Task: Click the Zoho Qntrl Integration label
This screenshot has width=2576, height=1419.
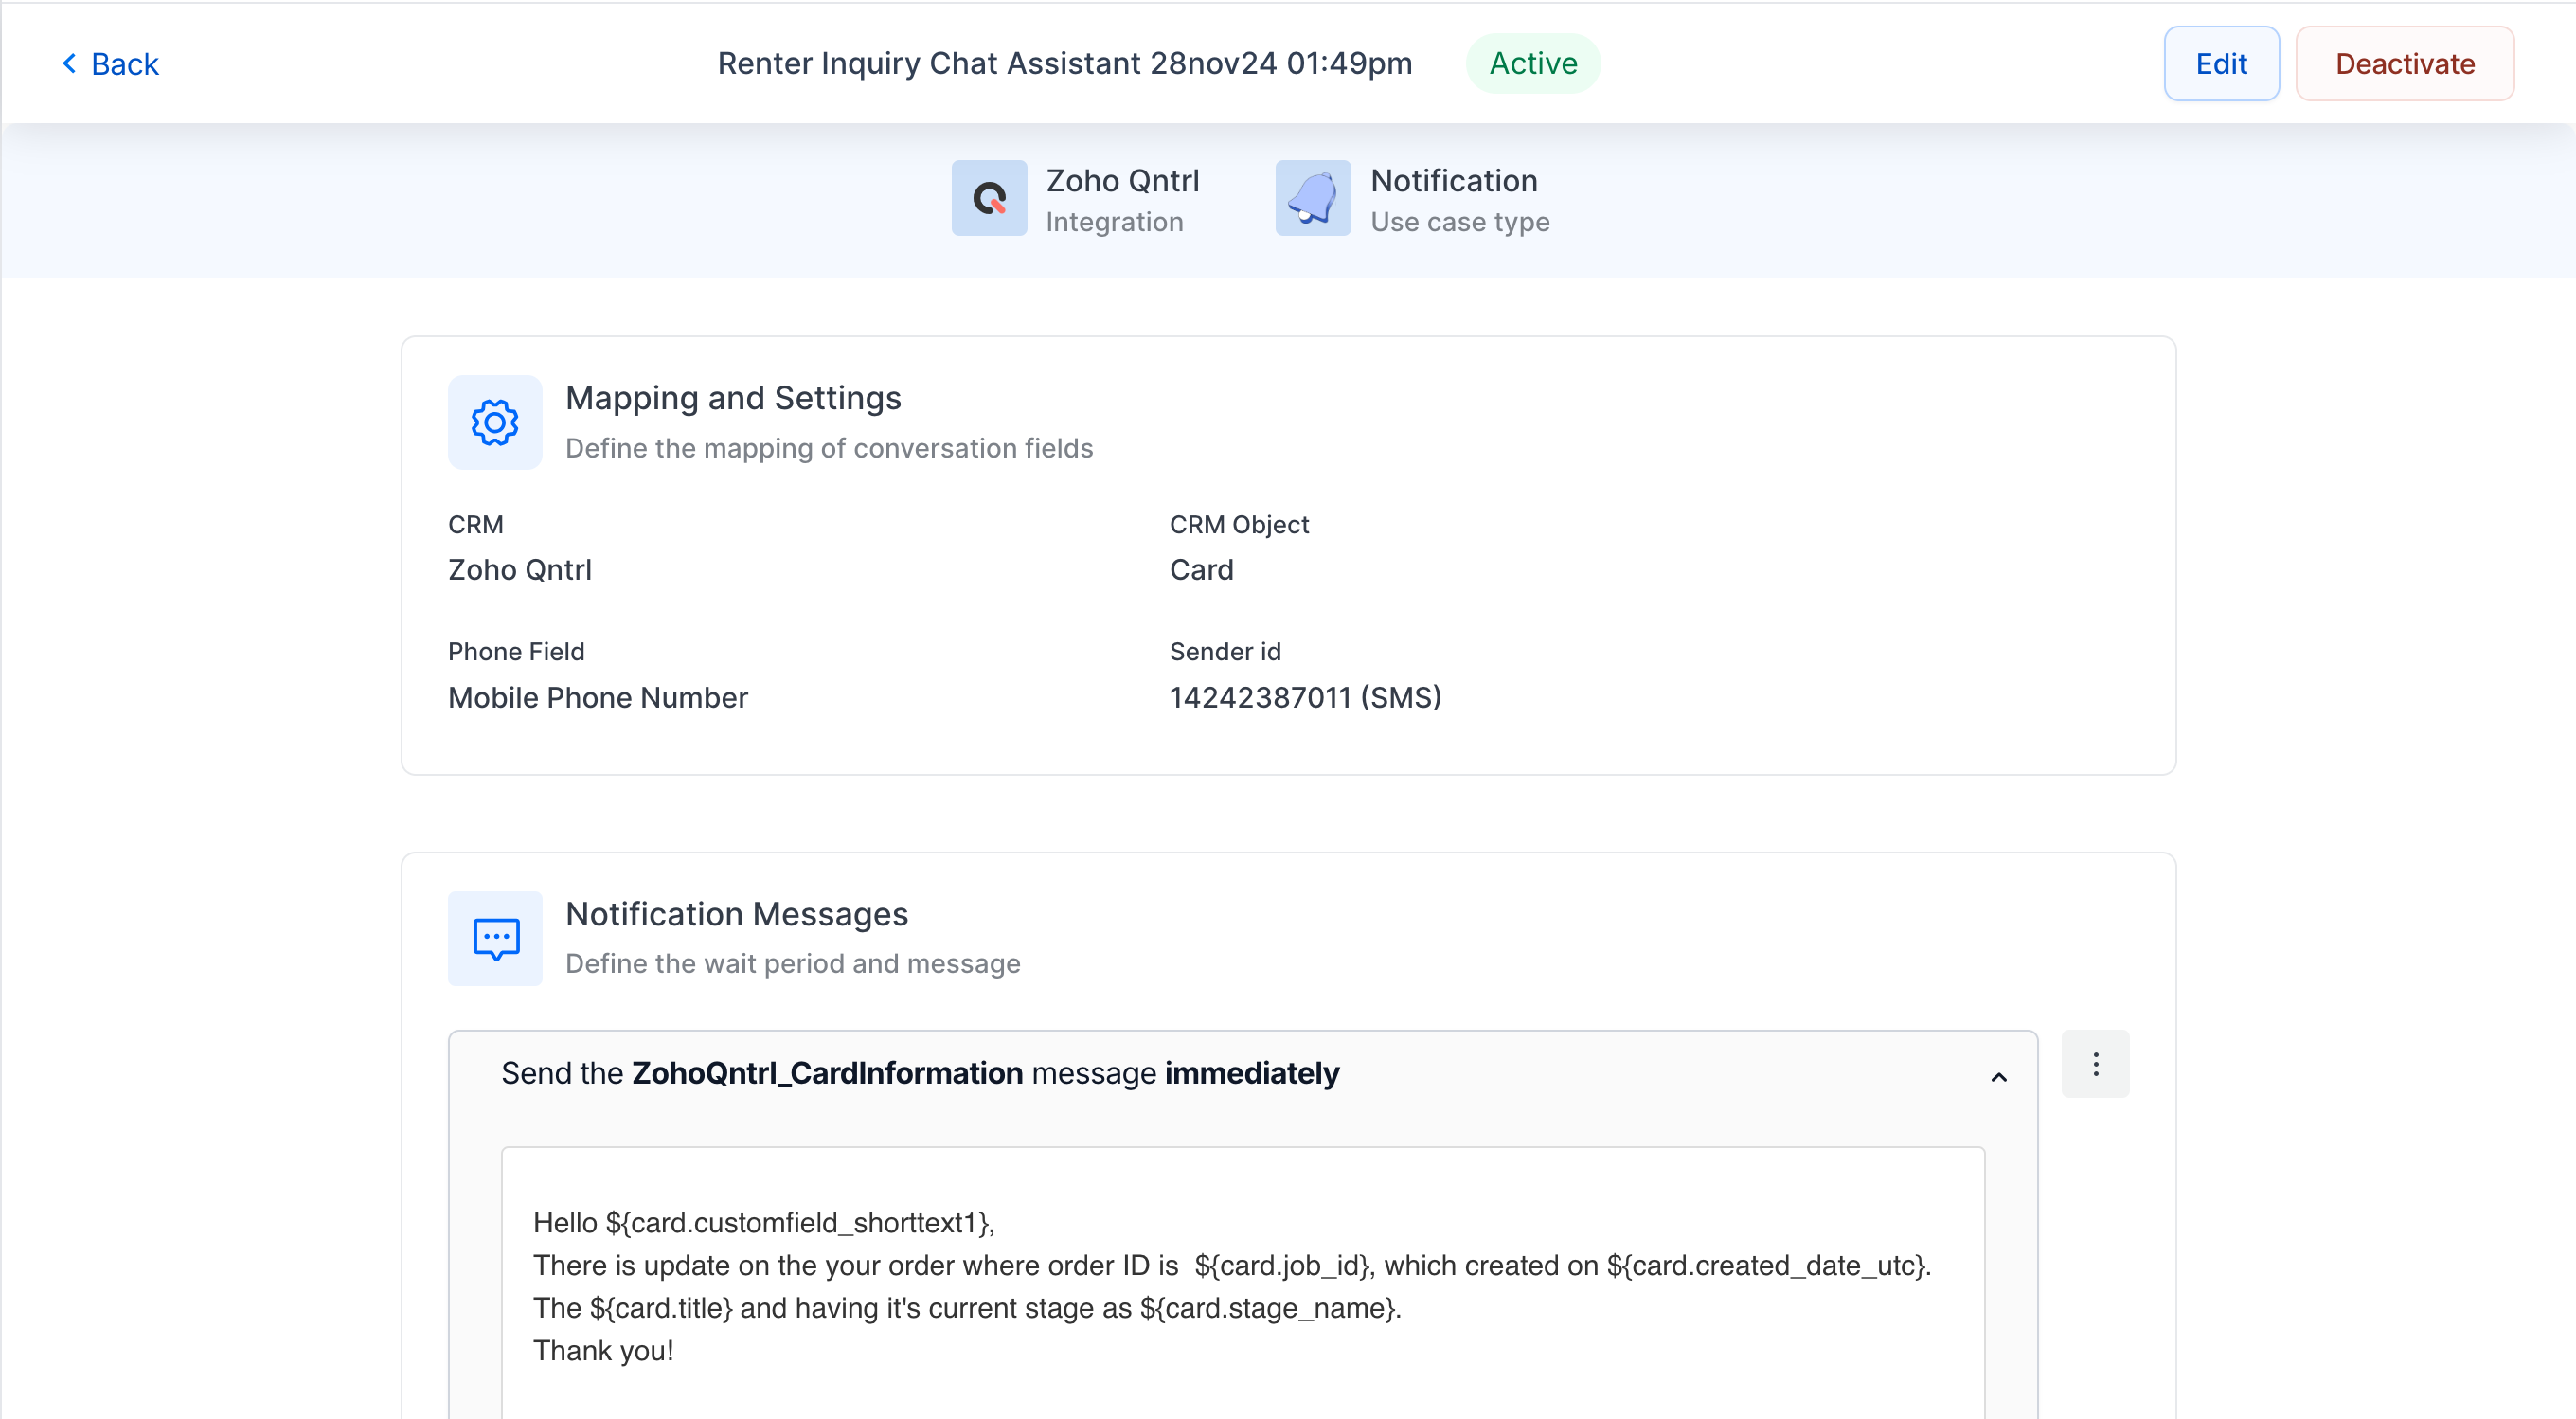Action: pos(1122,199)
